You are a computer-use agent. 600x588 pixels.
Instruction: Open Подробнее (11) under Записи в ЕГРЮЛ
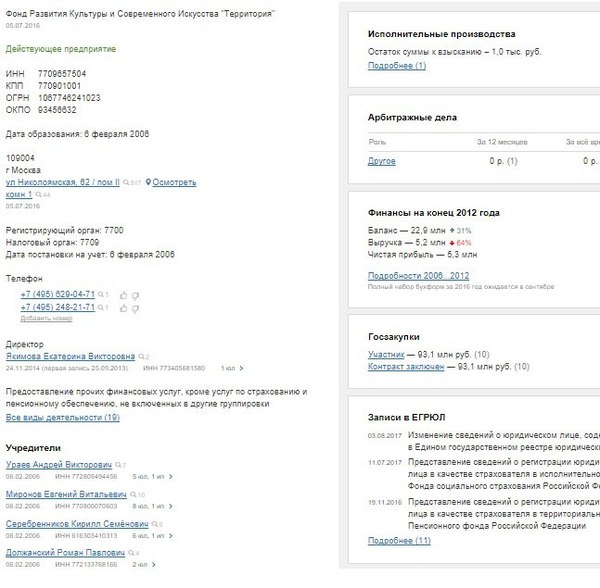tap(399, 540)
